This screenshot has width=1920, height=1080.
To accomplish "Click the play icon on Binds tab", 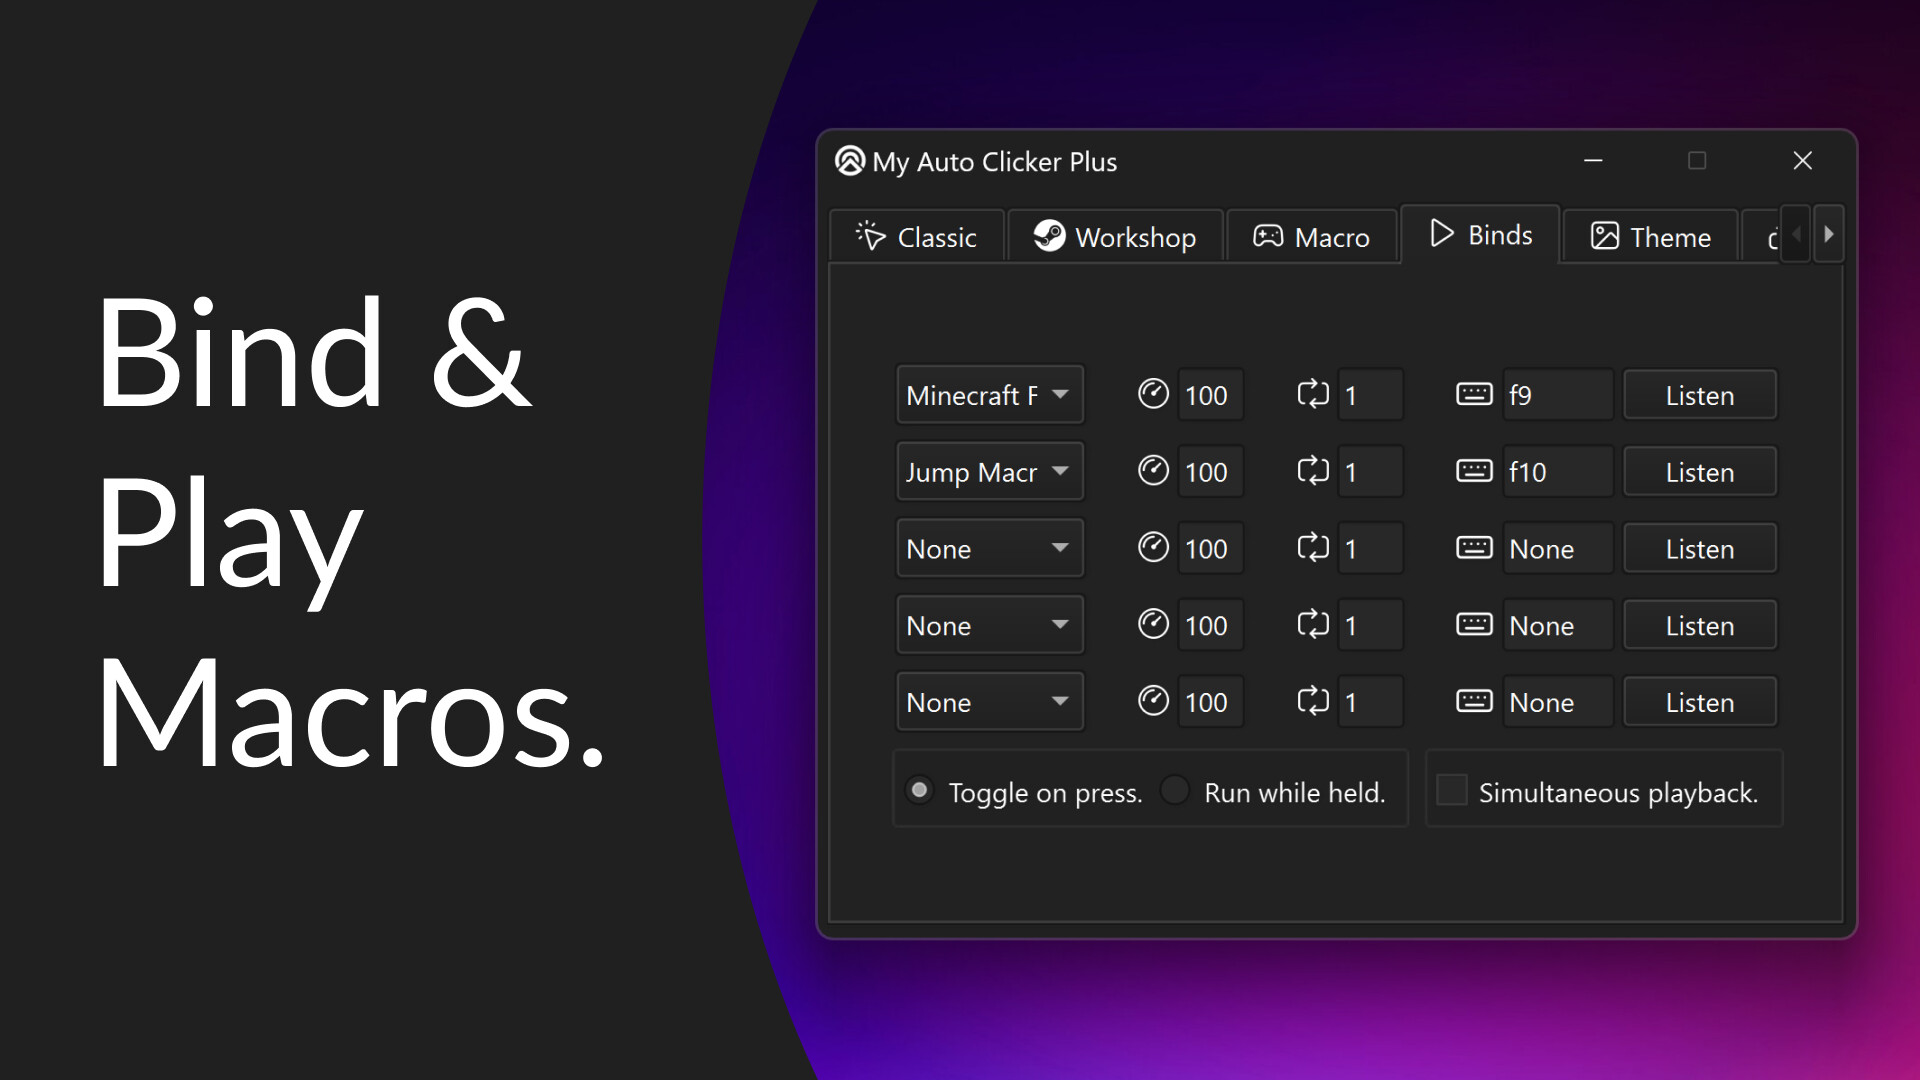I will [1441, 233].
